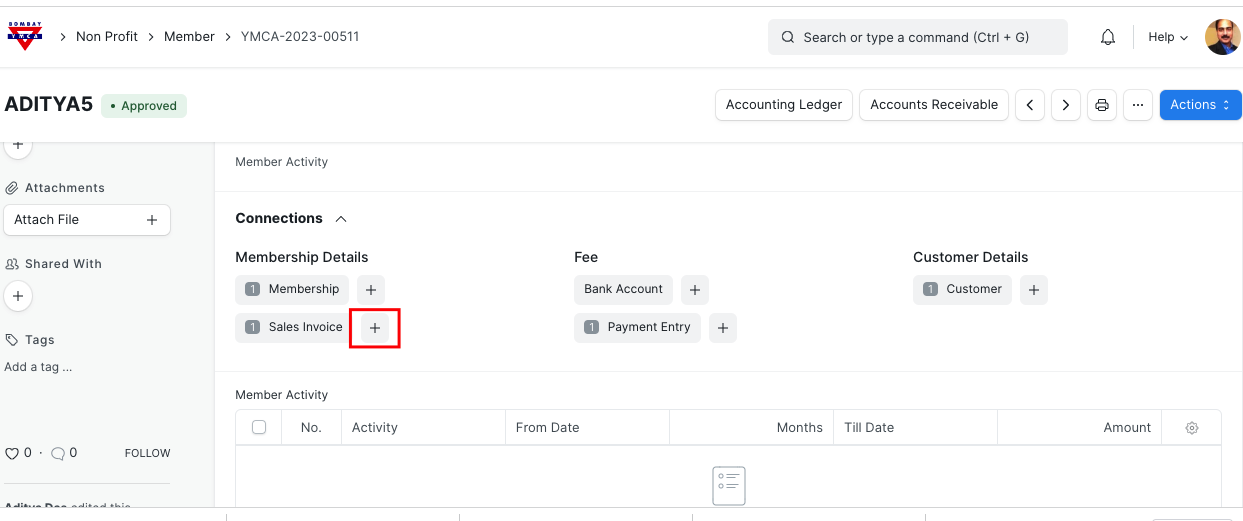Open the Actions dropdown

pos(1200,105)
